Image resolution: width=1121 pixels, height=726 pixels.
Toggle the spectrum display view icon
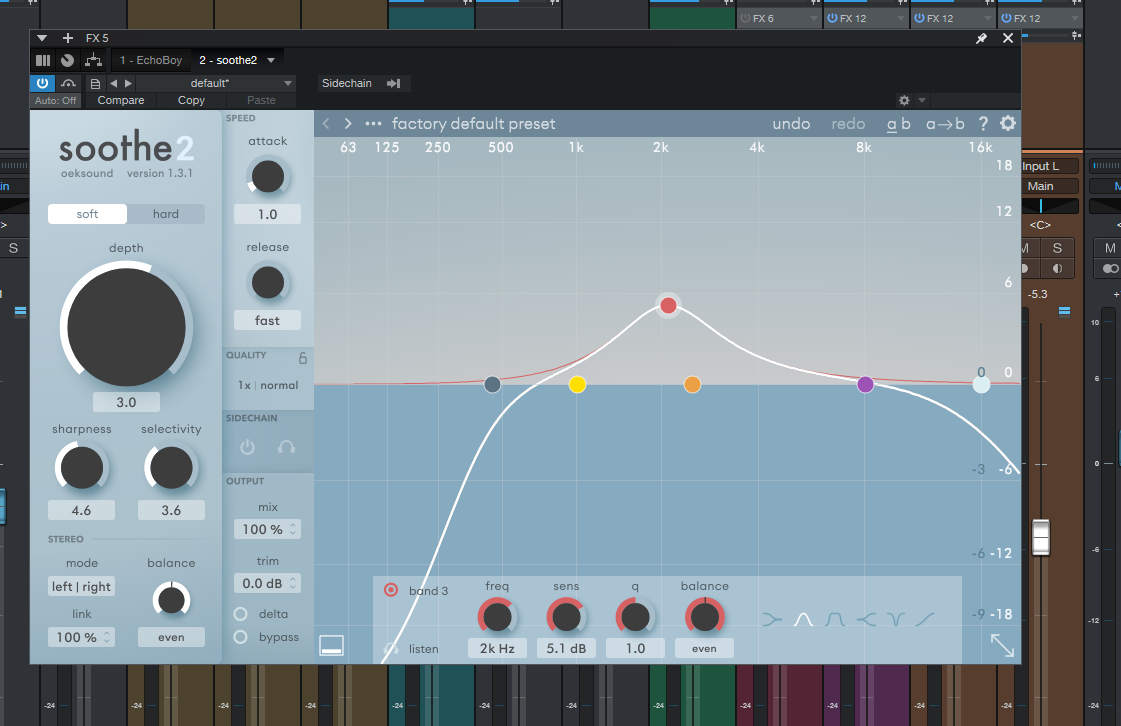(332, 646)
